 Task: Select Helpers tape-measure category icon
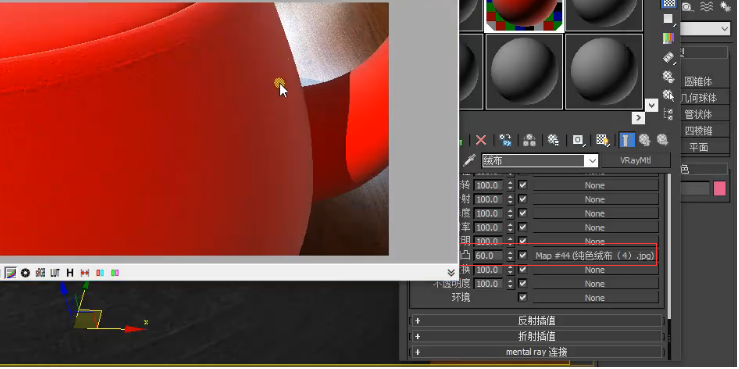click(x=688, y=6)
